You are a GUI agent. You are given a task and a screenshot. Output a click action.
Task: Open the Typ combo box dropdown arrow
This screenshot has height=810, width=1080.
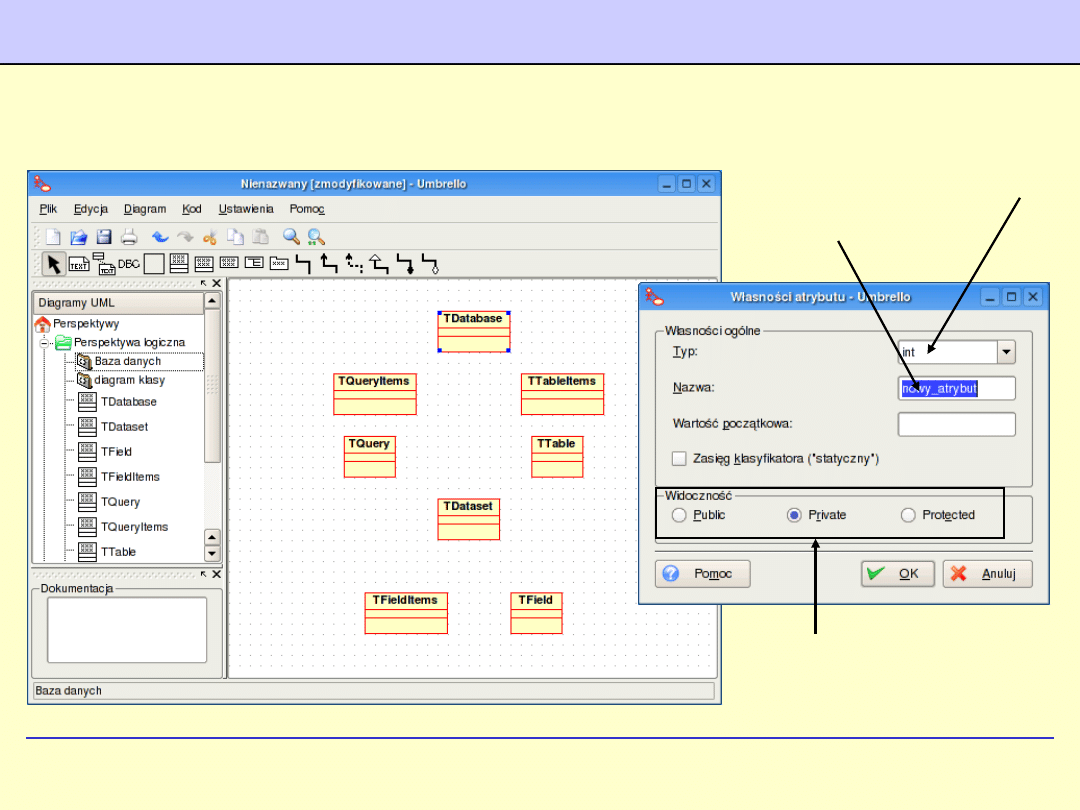pos(1006,352)
